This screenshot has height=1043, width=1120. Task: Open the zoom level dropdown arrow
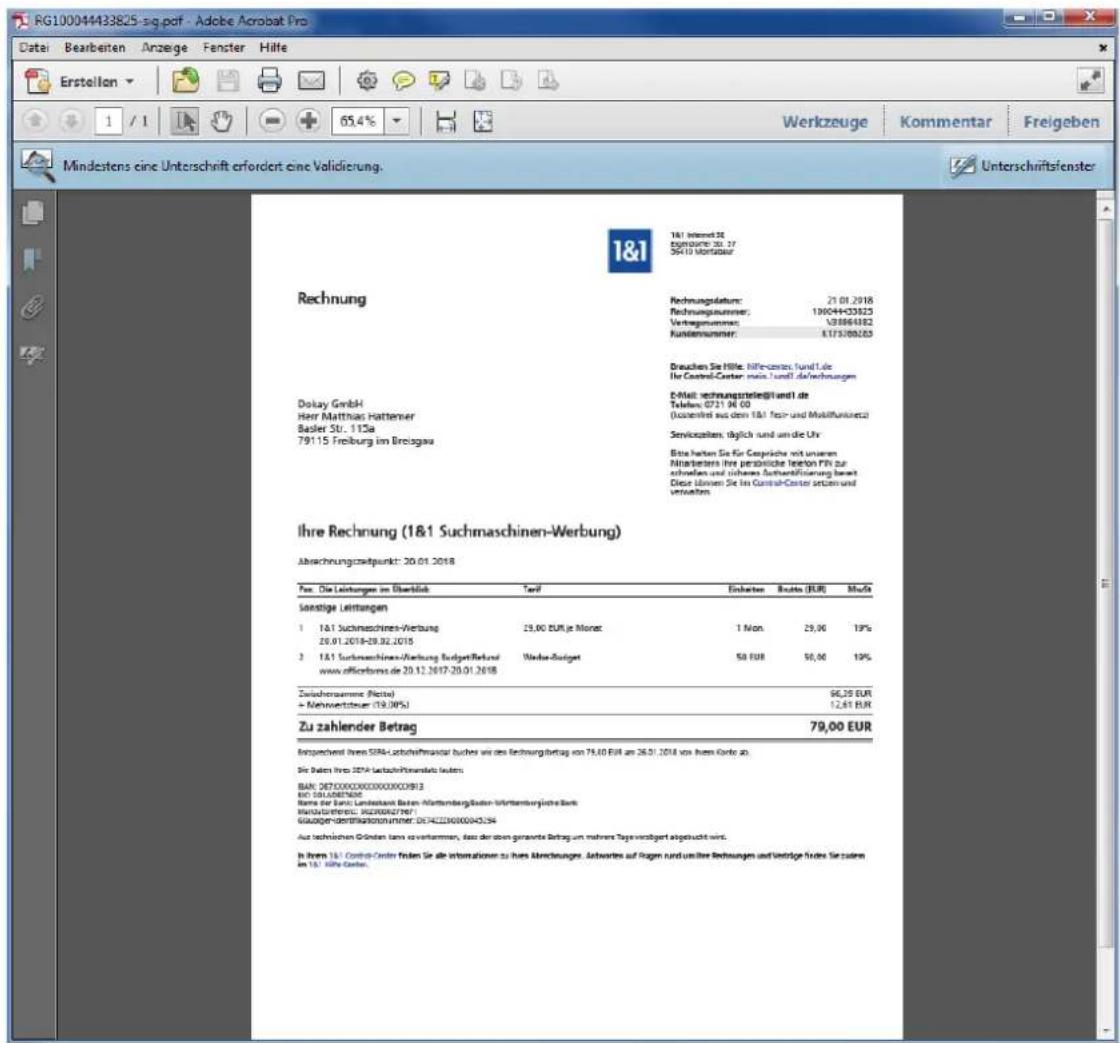point(396,121)
